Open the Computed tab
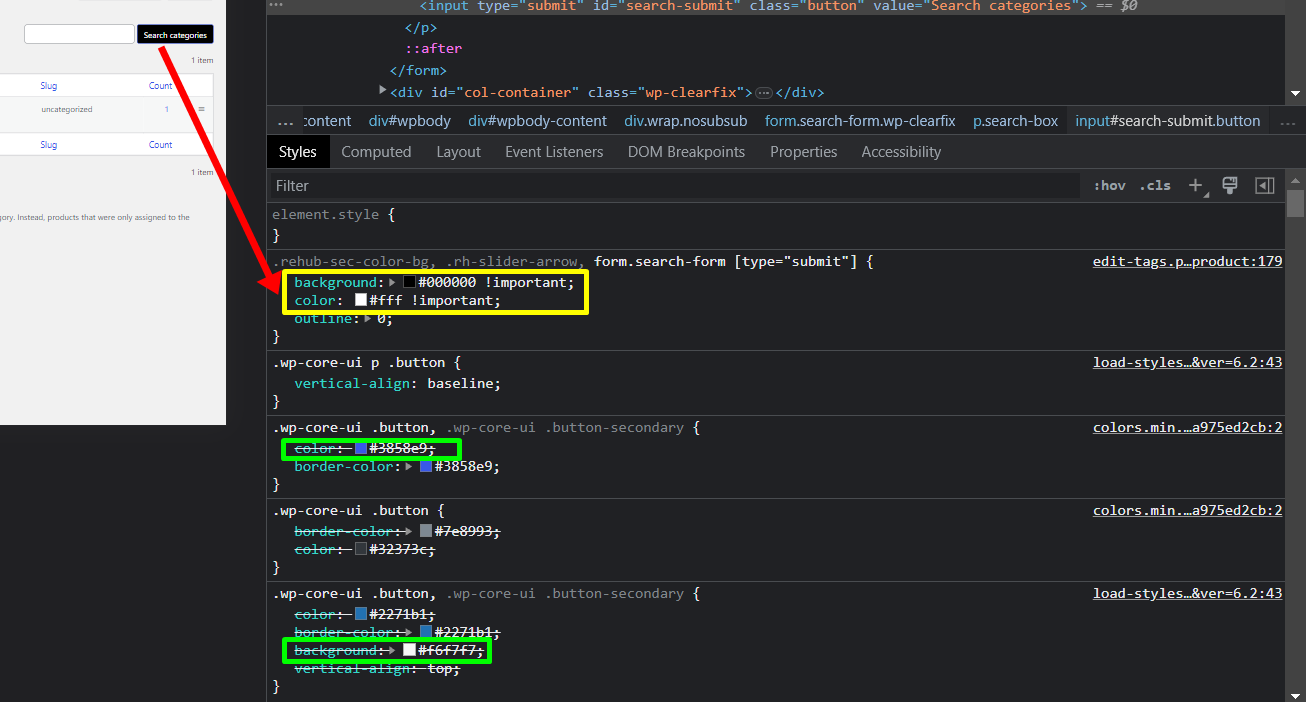 point(376,152)
